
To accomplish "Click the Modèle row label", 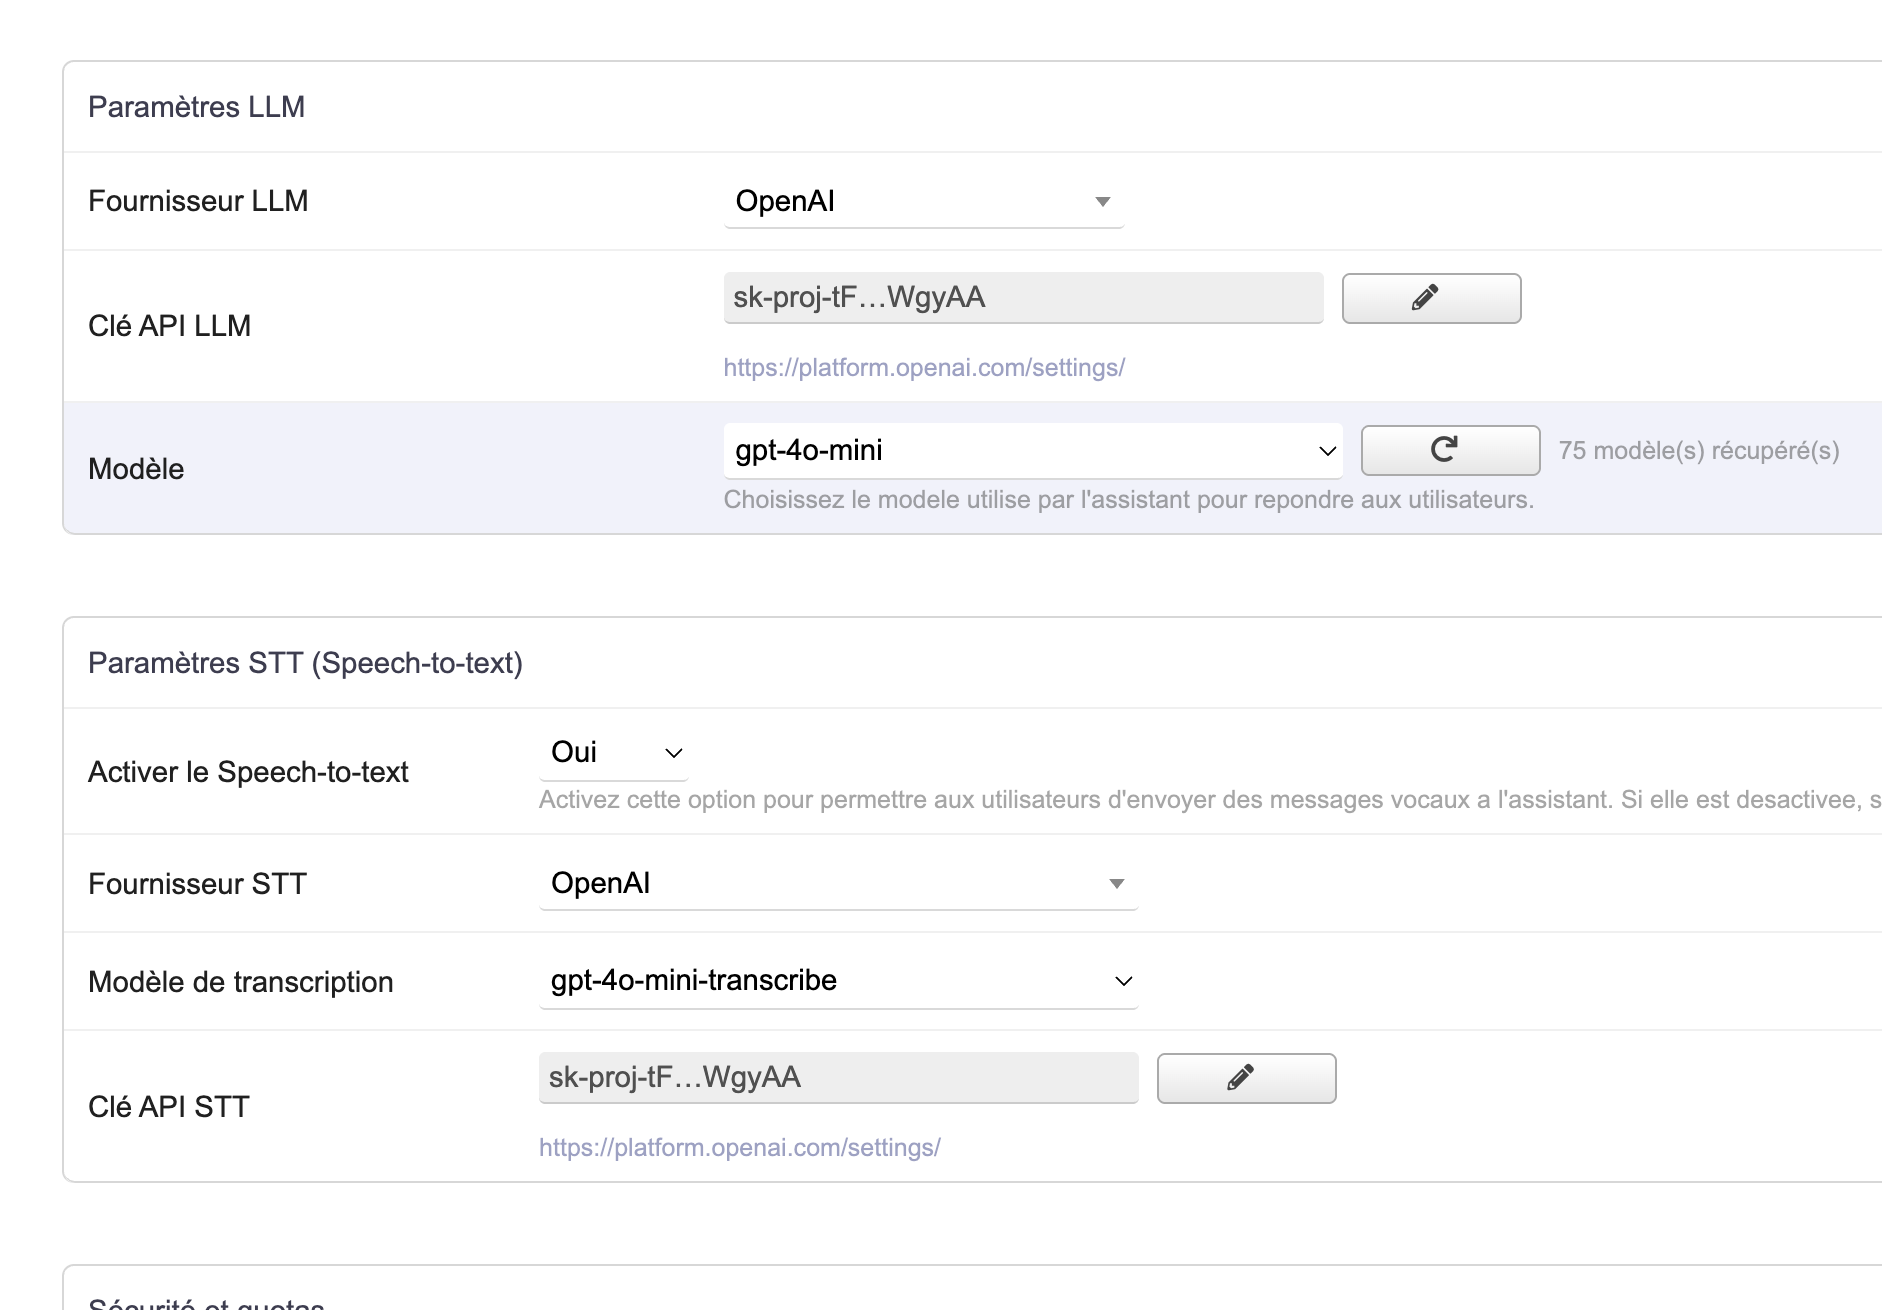I will pyautogui.click(x=136, y=469).
